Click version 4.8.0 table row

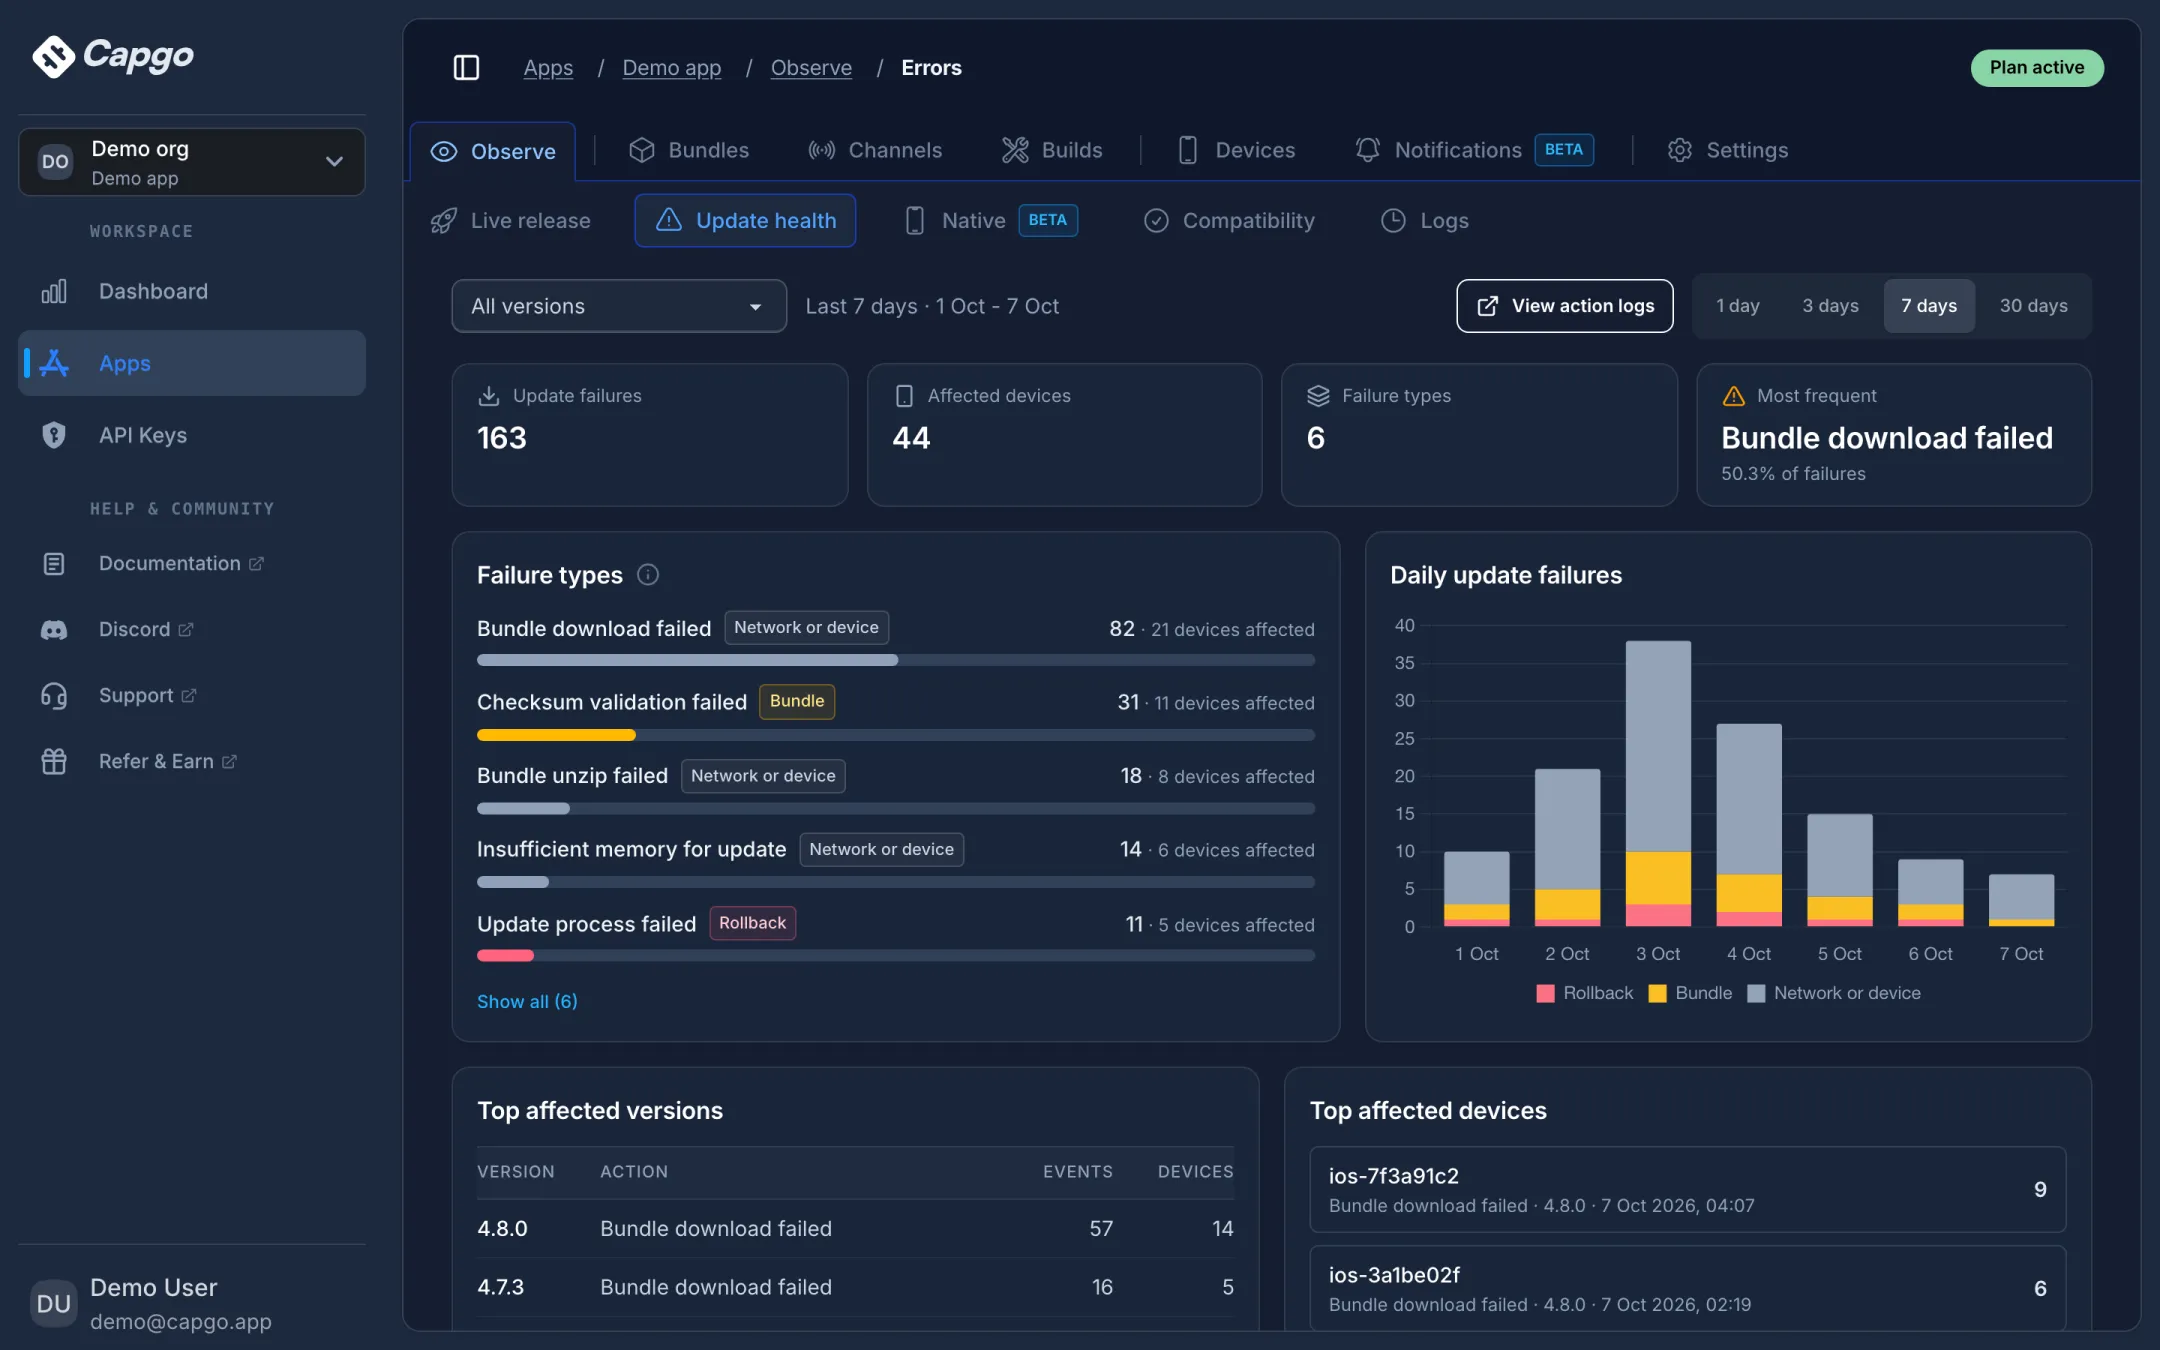click(855, 1228)
